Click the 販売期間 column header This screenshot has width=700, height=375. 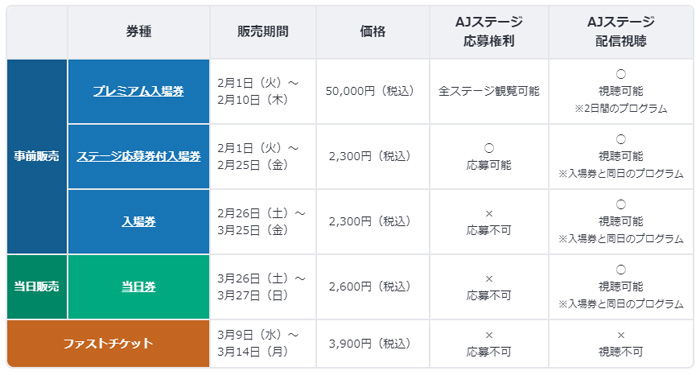(x=263, y=32)
